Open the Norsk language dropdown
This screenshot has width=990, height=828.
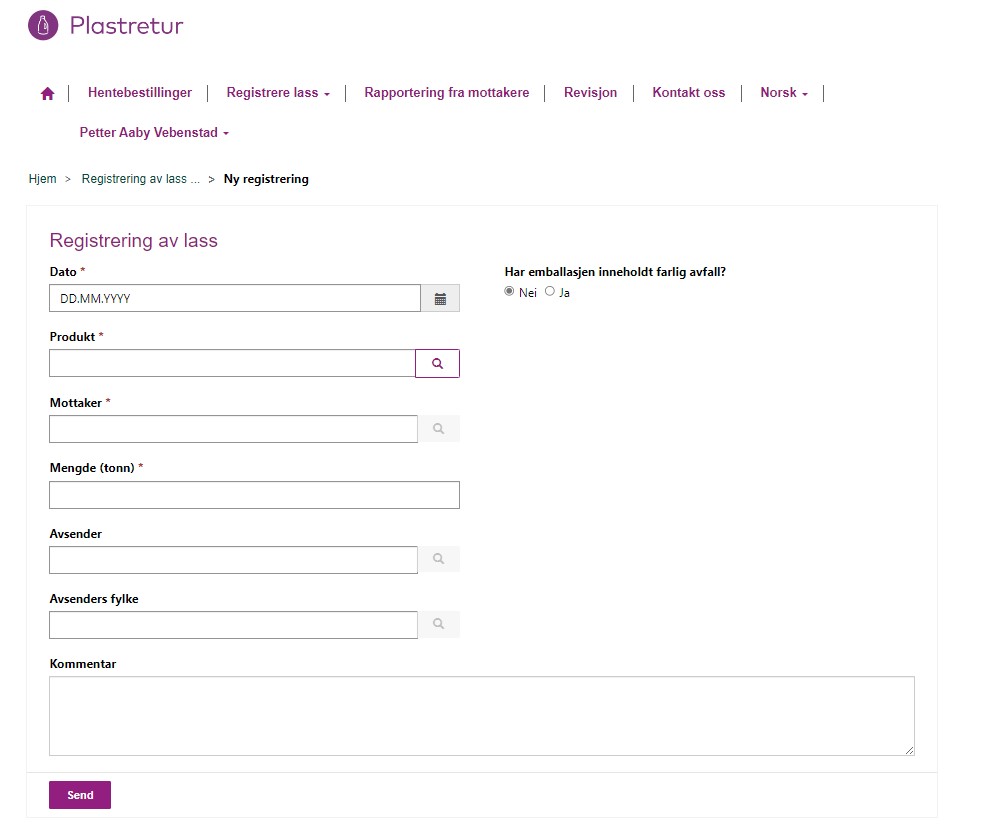click(x=783, y=93)
